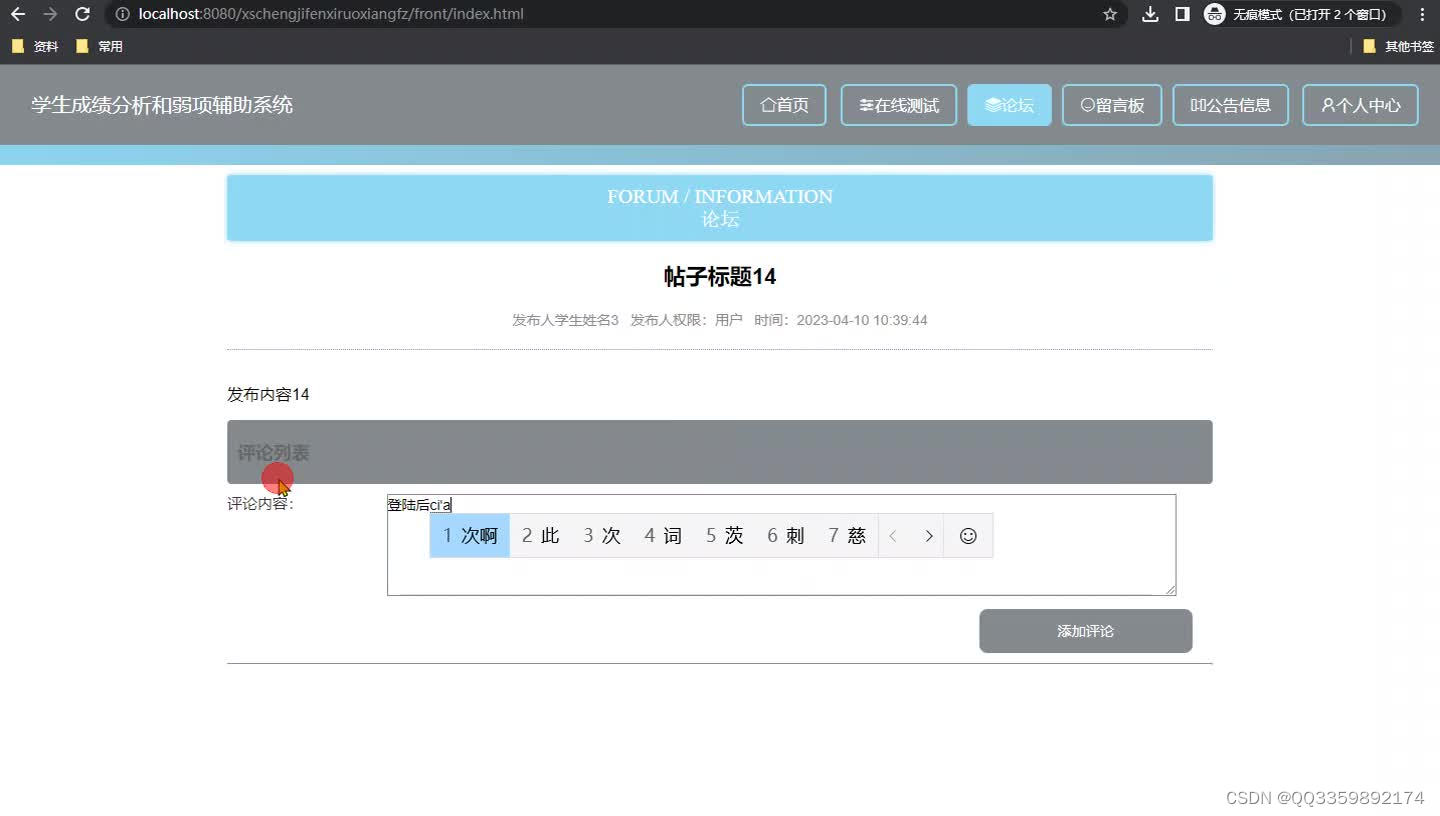The height and width of the screenshot is (816, 1440).
Task: Click the textarea resize handle corner
Action: [1170, 590]
